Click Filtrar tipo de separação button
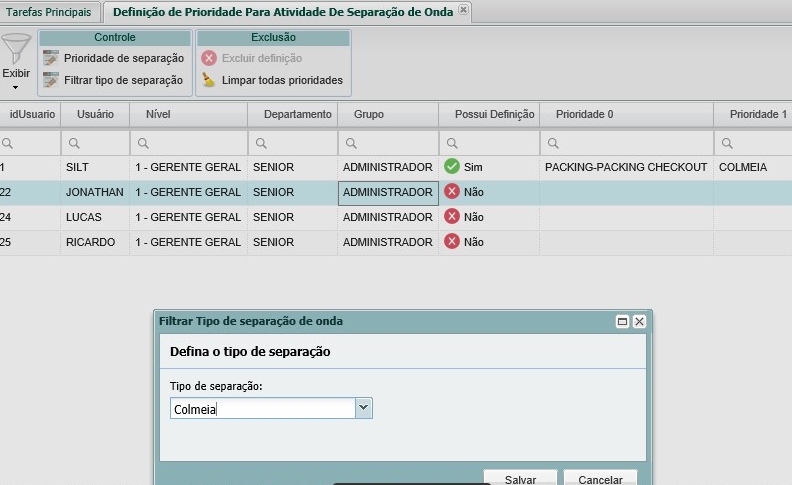This screenshot has height=485, width=792. (113, 80)
